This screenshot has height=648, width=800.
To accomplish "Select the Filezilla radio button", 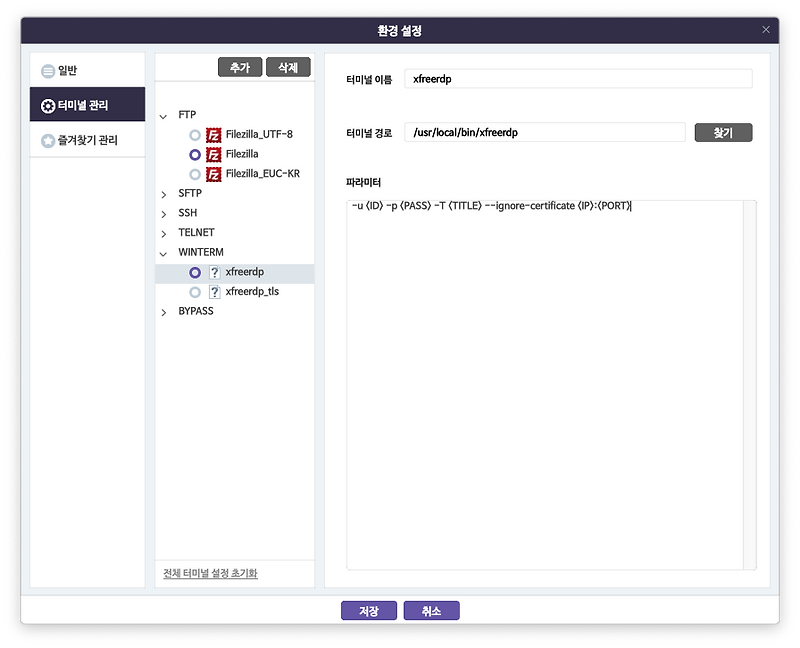I will [x=197, y=154].
